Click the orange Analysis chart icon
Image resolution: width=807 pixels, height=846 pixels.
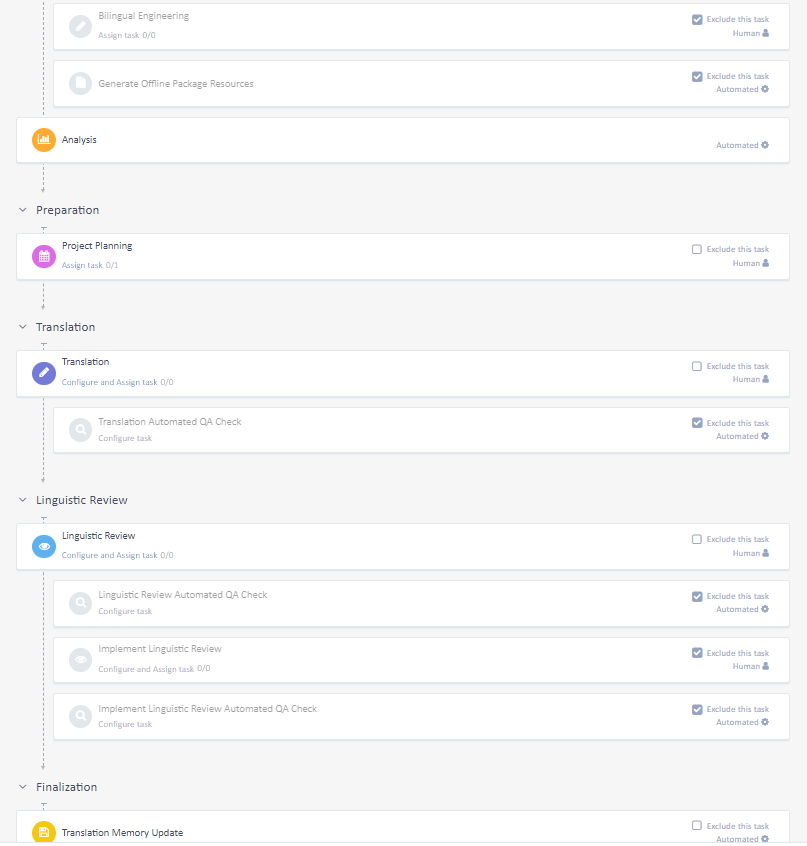click(x=44, y=140)
